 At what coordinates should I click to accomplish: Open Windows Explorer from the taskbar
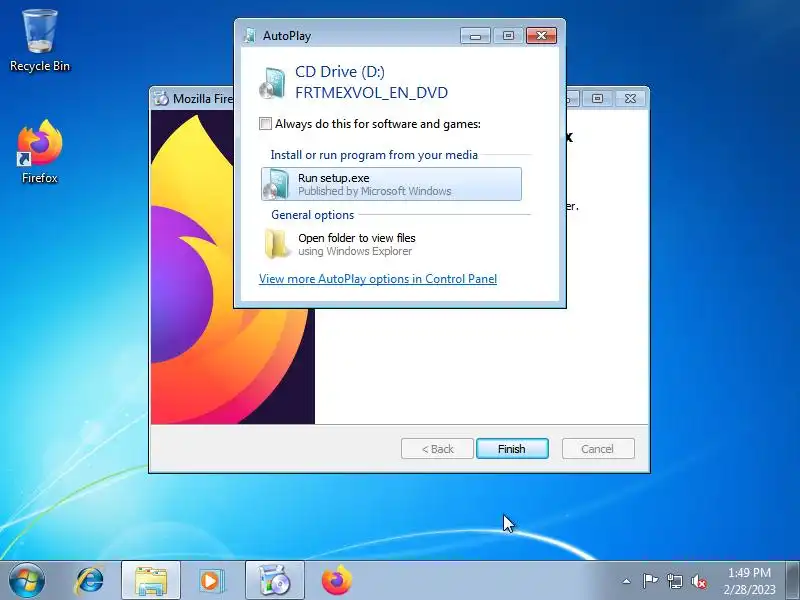(151, 581)
